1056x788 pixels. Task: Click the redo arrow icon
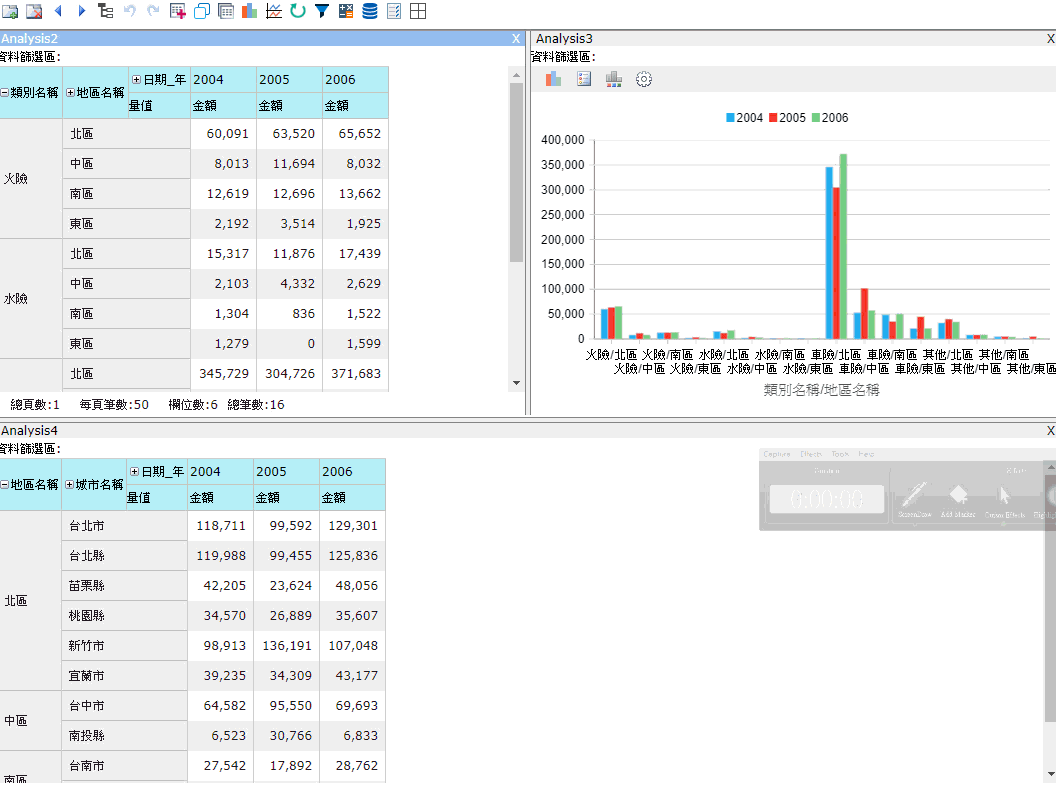pyautogui.click(x=153, y=11)
